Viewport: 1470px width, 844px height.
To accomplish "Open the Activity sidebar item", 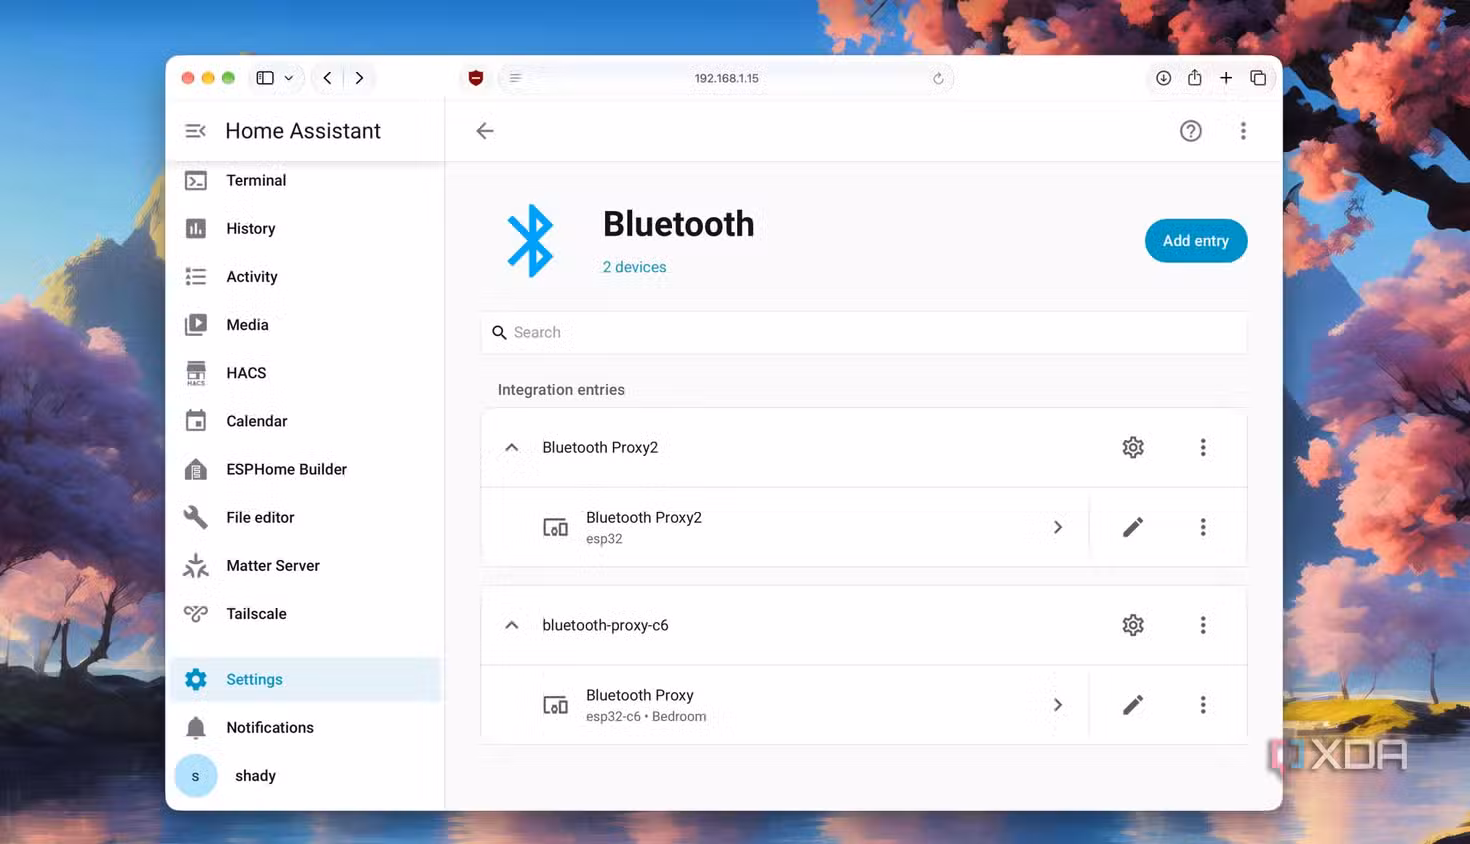I will click(305, 276).
